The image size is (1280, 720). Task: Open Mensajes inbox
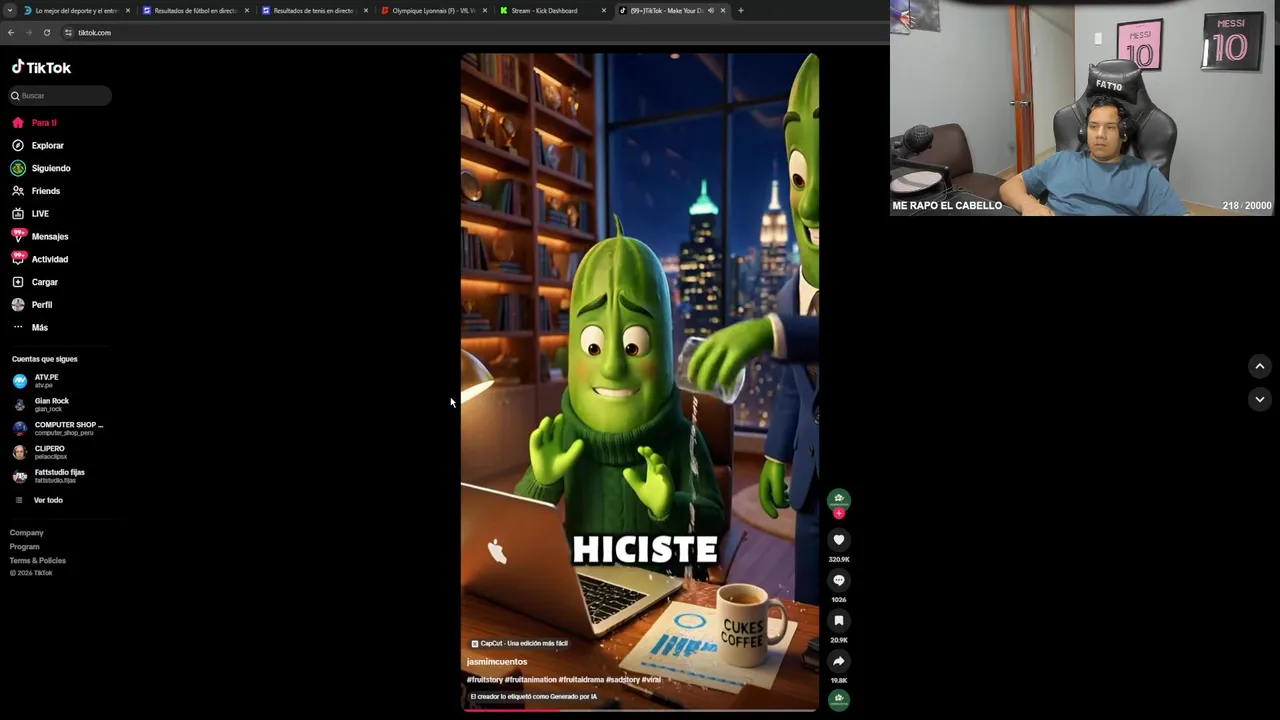[x=50, y=237]
